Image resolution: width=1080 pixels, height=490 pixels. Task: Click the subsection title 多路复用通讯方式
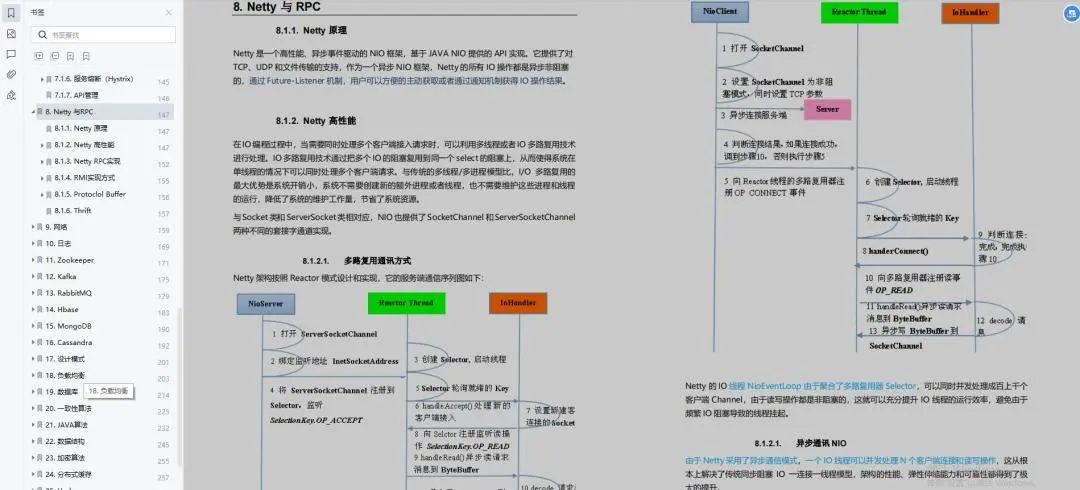click(x=377, y=261)
